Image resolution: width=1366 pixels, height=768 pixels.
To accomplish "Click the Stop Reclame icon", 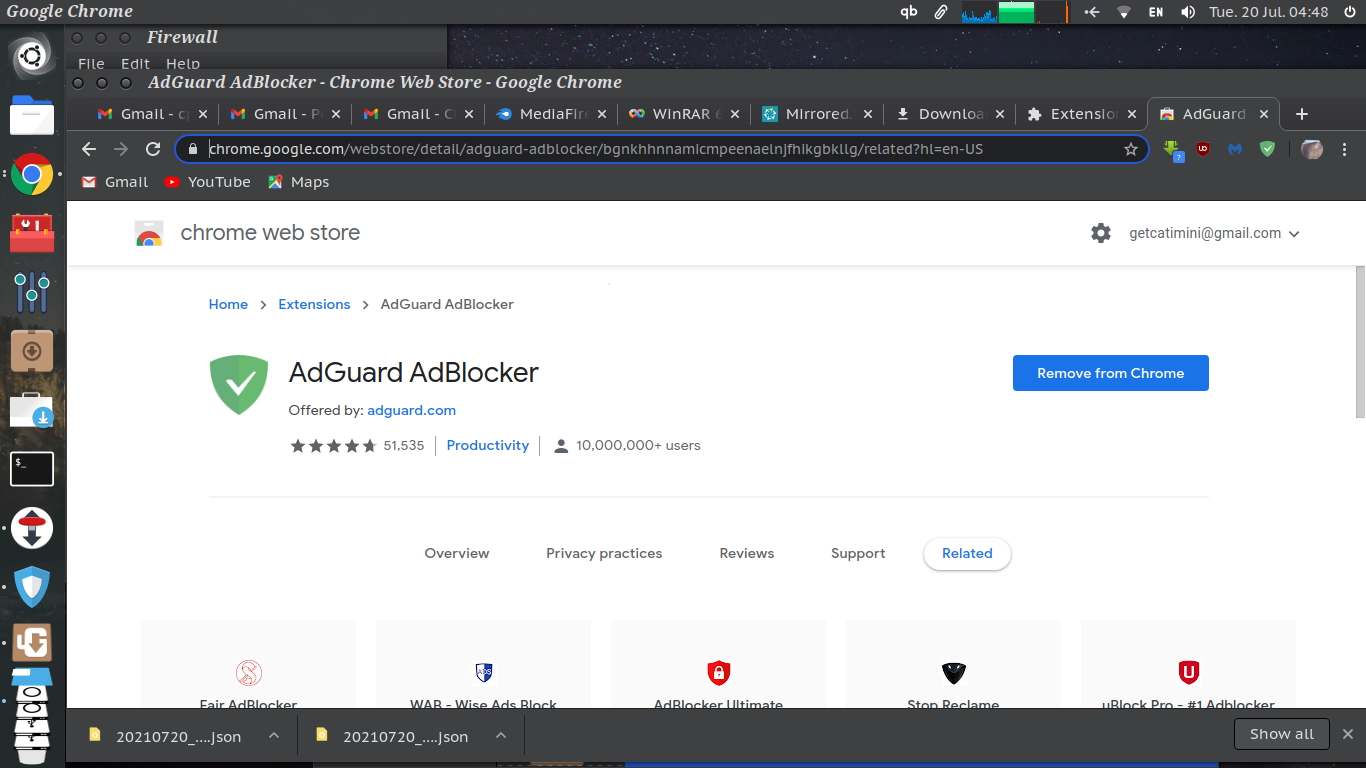I will [x=953, y=672].
